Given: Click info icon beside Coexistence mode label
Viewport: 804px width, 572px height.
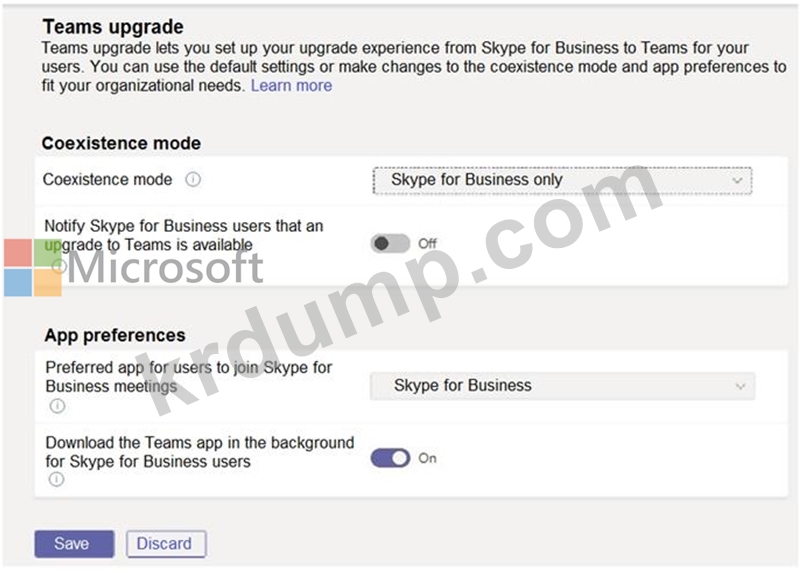Looking at the screenshot, I should tap(193, 180).
